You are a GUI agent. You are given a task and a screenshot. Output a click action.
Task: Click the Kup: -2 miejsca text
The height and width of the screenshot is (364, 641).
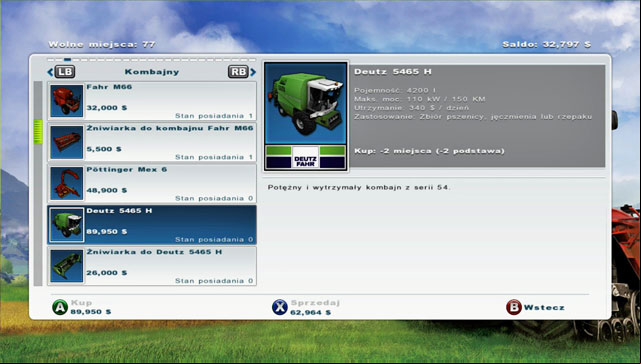click(429, 151)
